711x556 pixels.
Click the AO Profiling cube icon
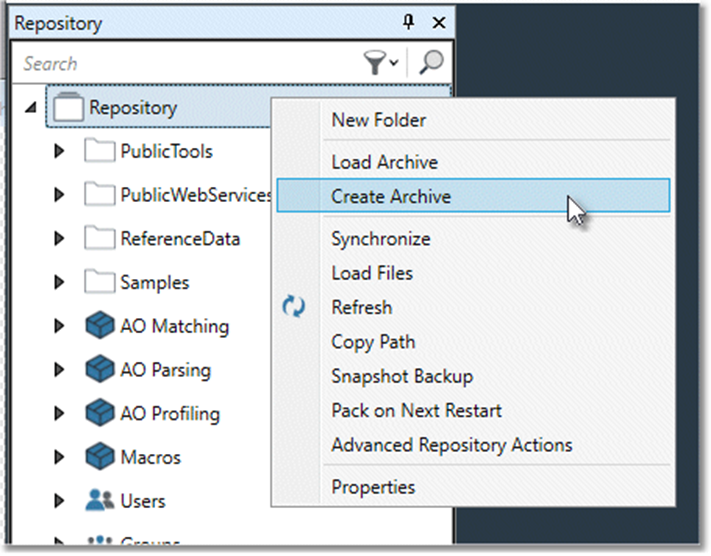(x=101, y=414)
